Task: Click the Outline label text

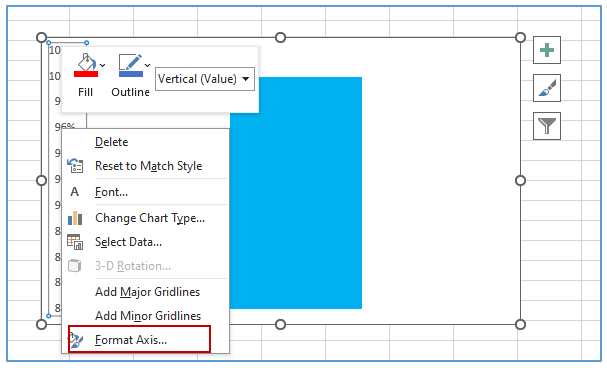Action: pos(130,92)
